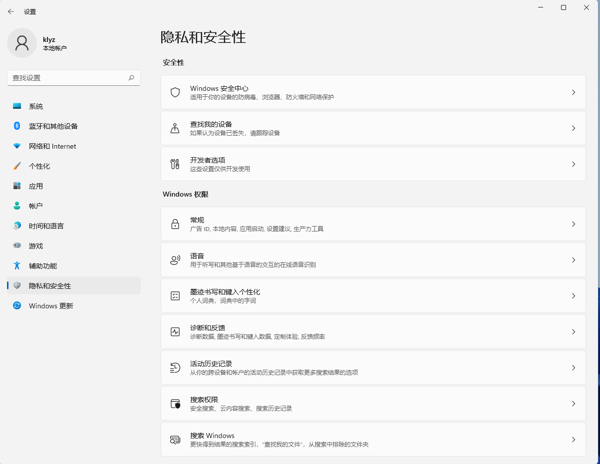Viewport: 600px width, 464px height.
Task: Click the 常规 padlock icon
Action: click(x=175, y=224)
